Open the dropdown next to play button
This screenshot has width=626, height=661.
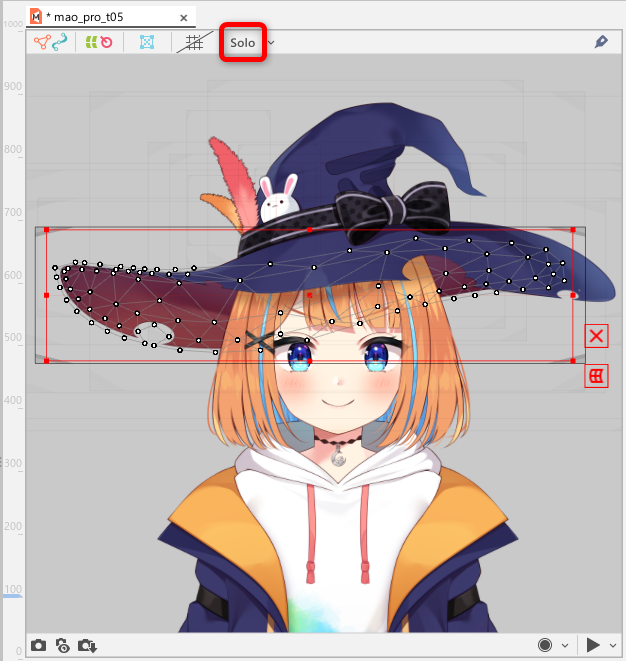pyautogui.click(x=612, y=645)
